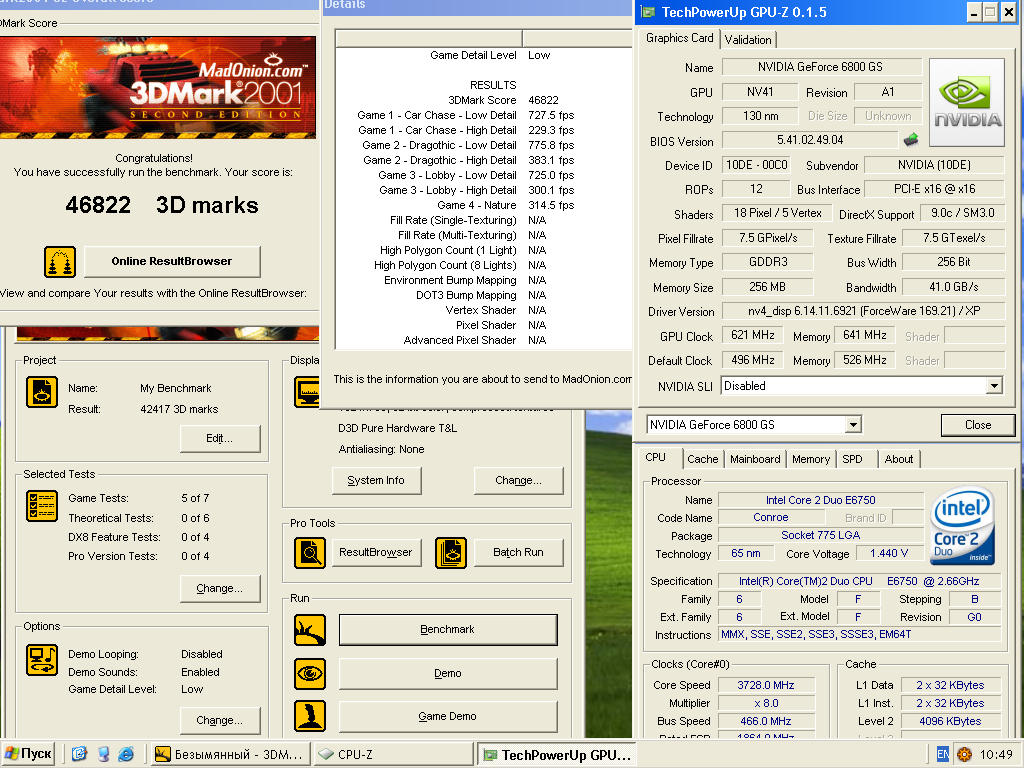Select the CPU tab in CPU-Z
Screen dimensions: 1024x768
656,458
